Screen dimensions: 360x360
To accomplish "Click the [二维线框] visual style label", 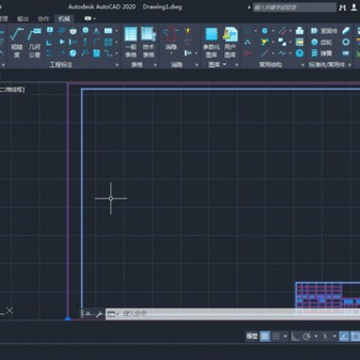I will click(12, 90).
